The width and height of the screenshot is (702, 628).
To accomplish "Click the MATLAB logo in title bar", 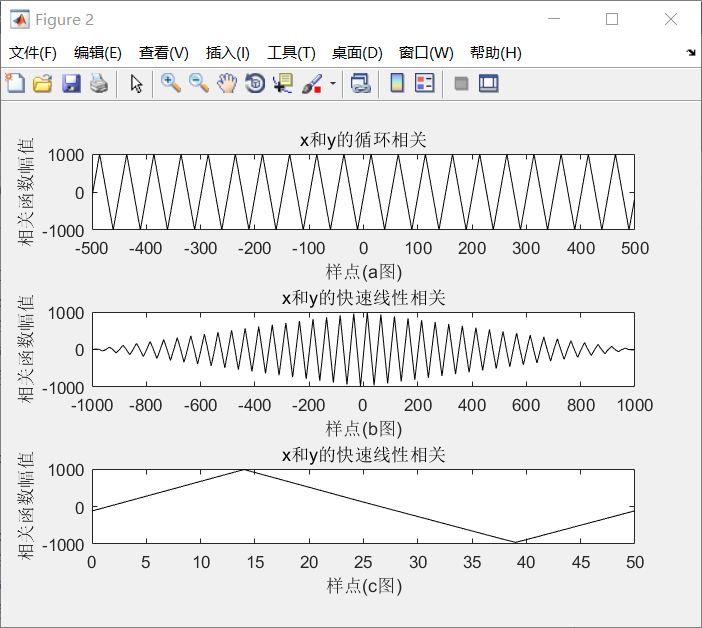I will click(20, 20).
